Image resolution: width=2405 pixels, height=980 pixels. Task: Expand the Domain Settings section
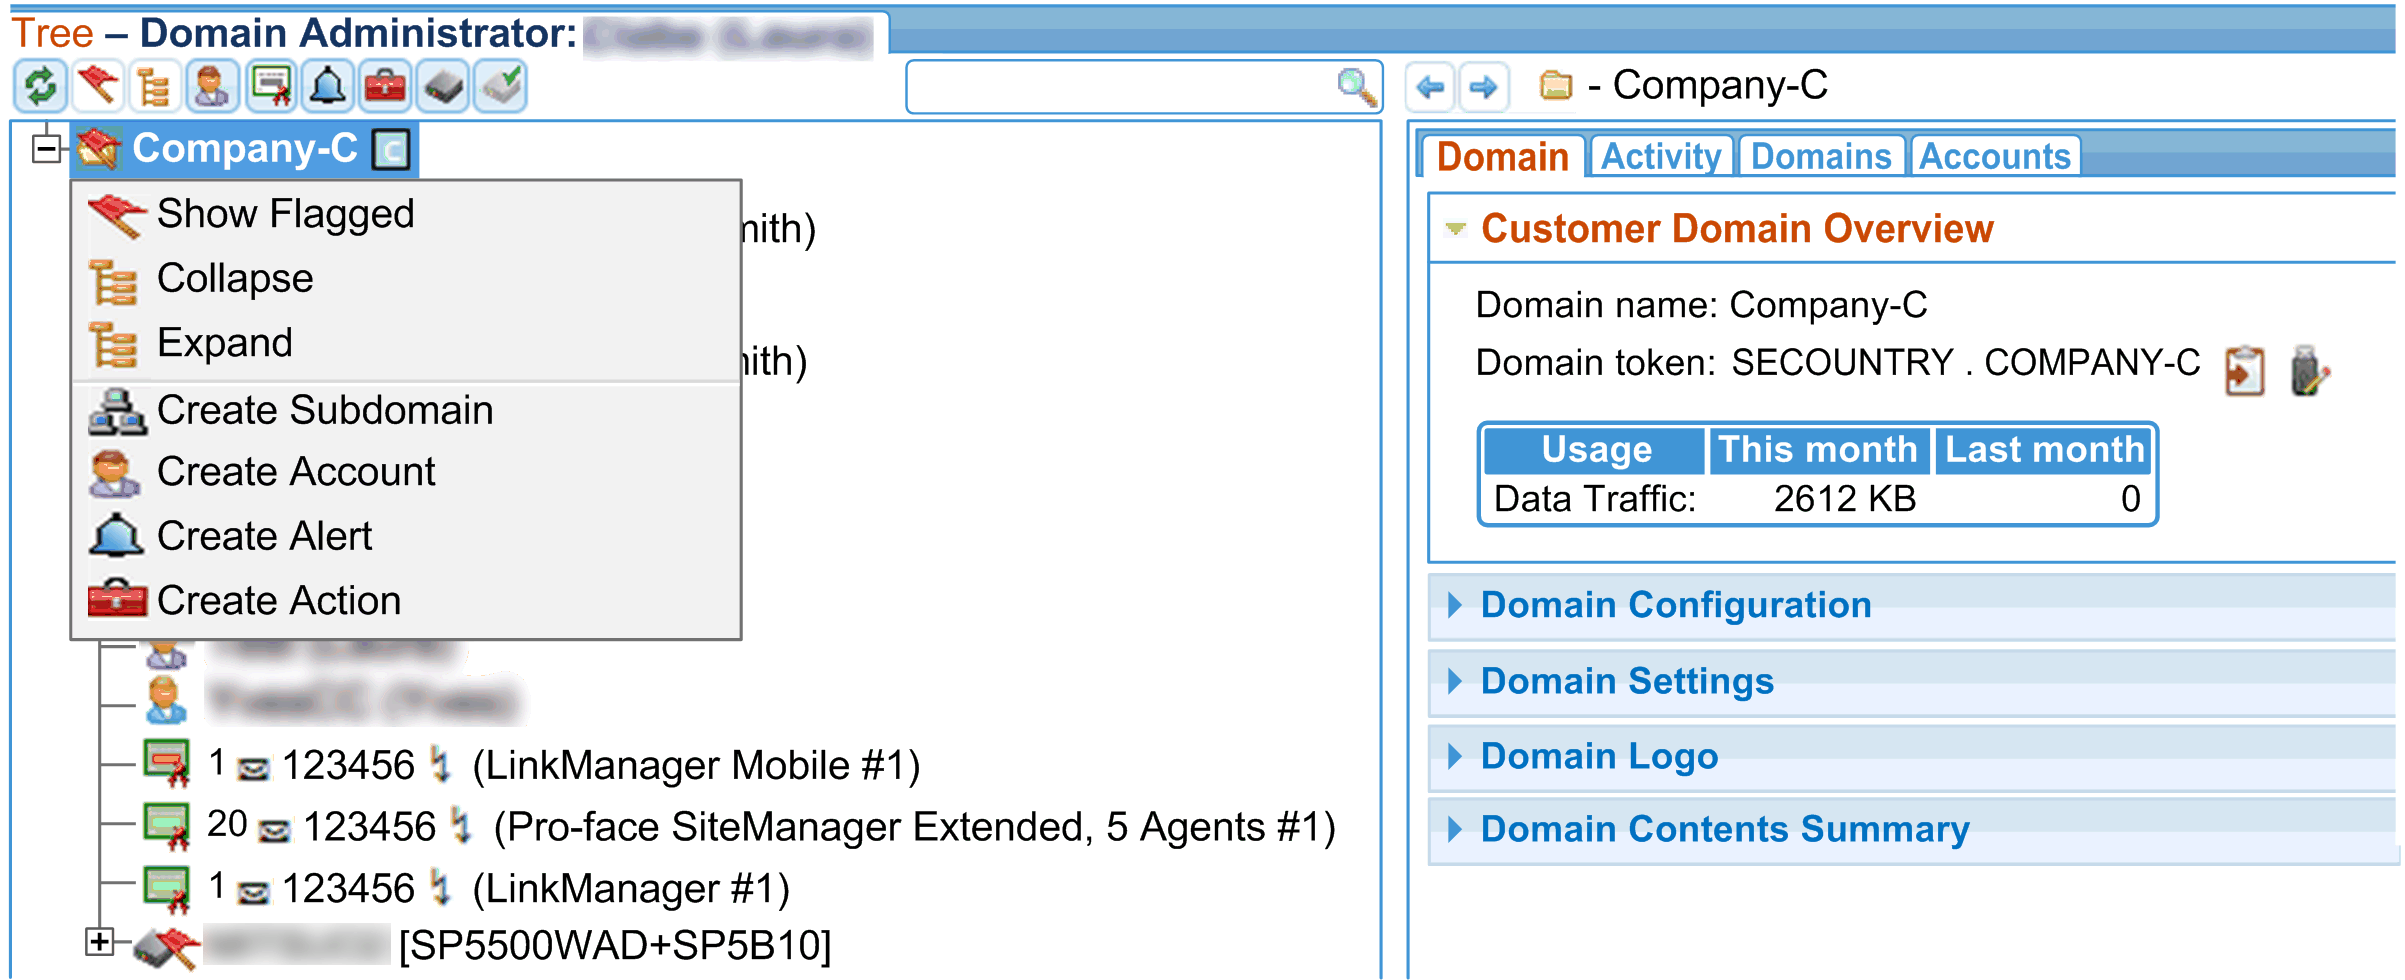(1626, 681)
